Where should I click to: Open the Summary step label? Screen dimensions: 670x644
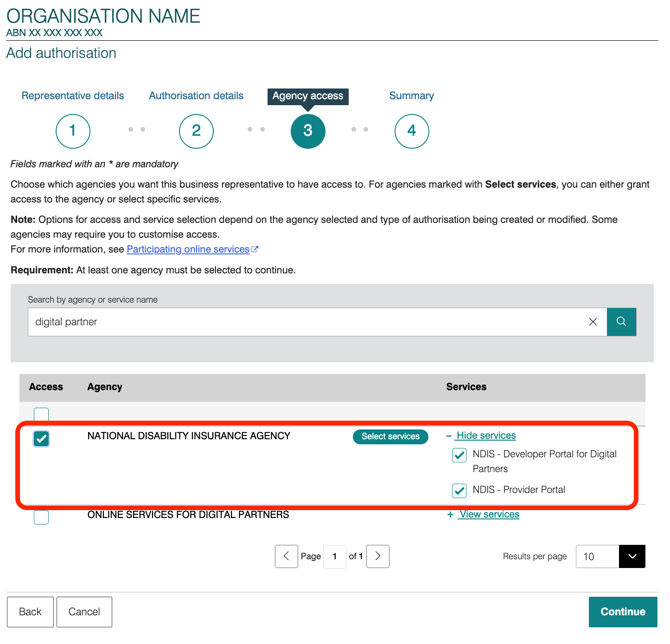(x=411, y=96)
